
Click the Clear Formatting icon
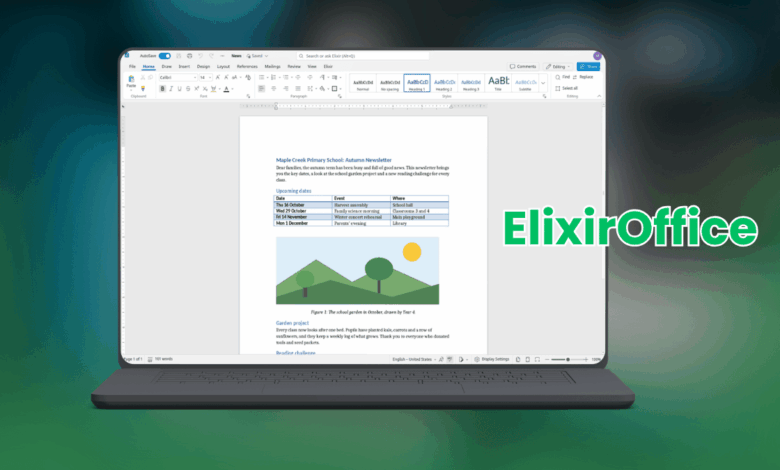(x=248, y=78)
